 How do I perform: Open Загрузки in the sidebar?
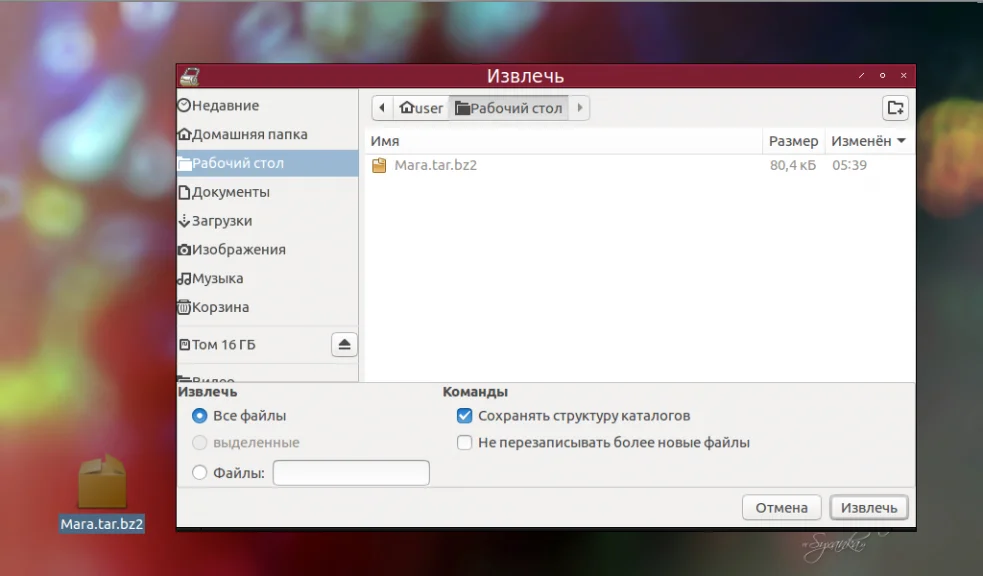point(268,221)
